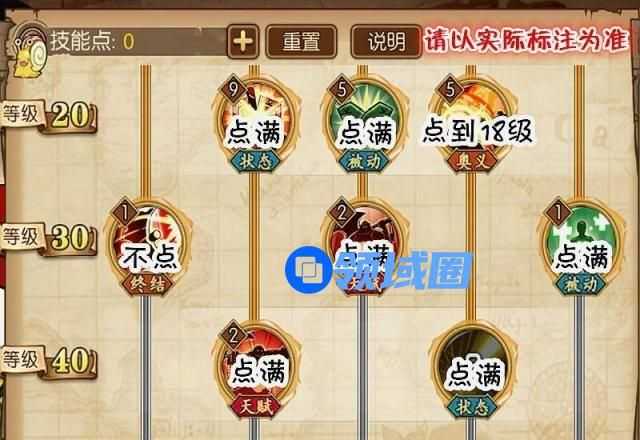
Task: Click the yellow snail mascot icon
Action: (x=29, y=50)
